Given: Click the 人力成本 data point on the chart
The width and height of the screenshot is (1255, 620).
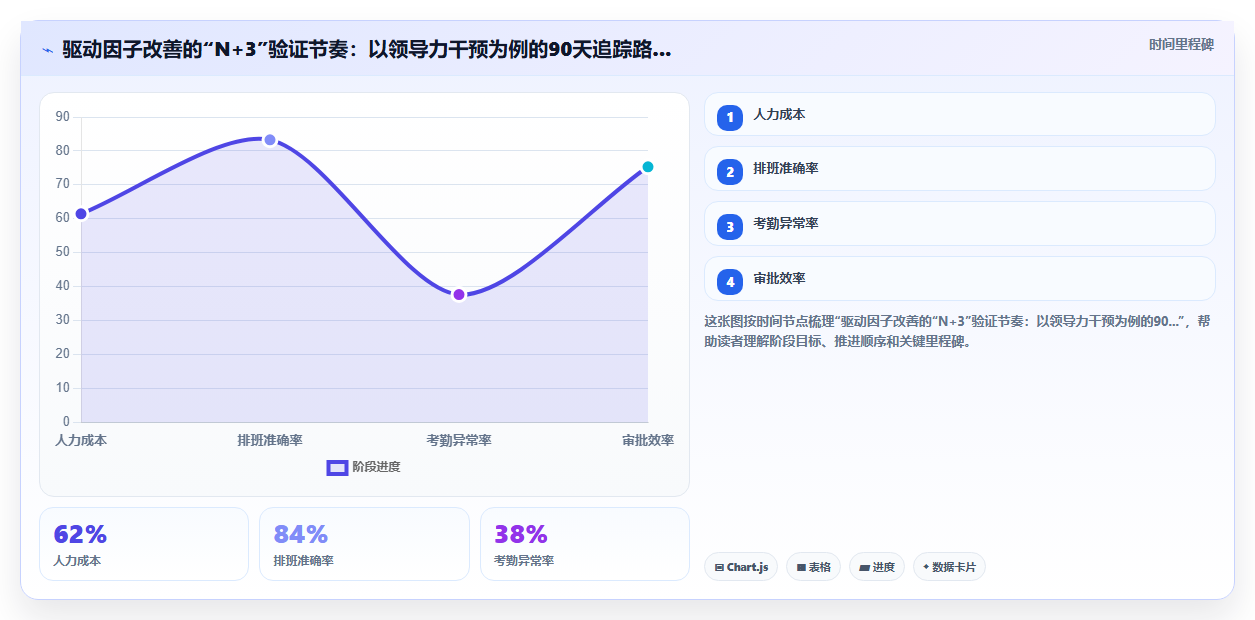Looking at the screenshot, I should pyautogui.click(x=81, y=213).
